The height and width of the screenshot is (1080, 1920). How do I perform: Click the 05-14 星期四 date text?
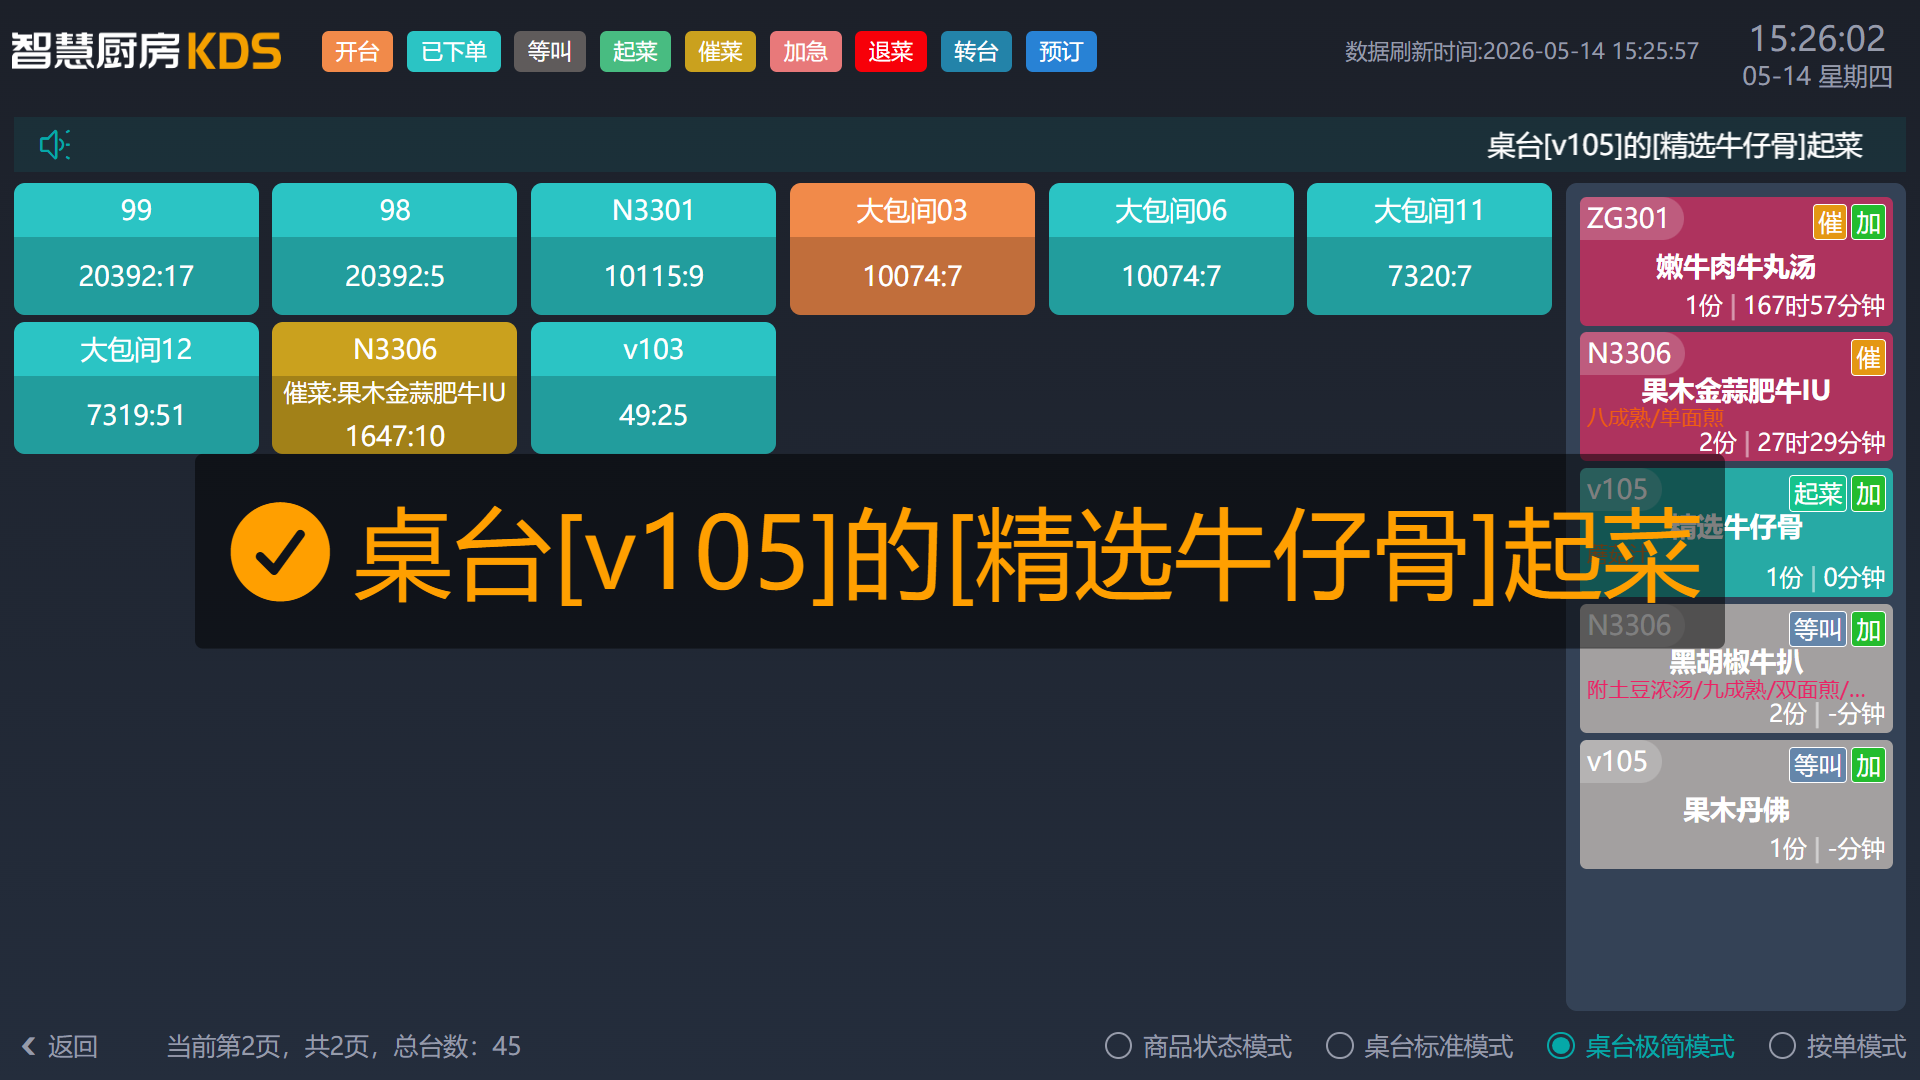point(1817,77)
